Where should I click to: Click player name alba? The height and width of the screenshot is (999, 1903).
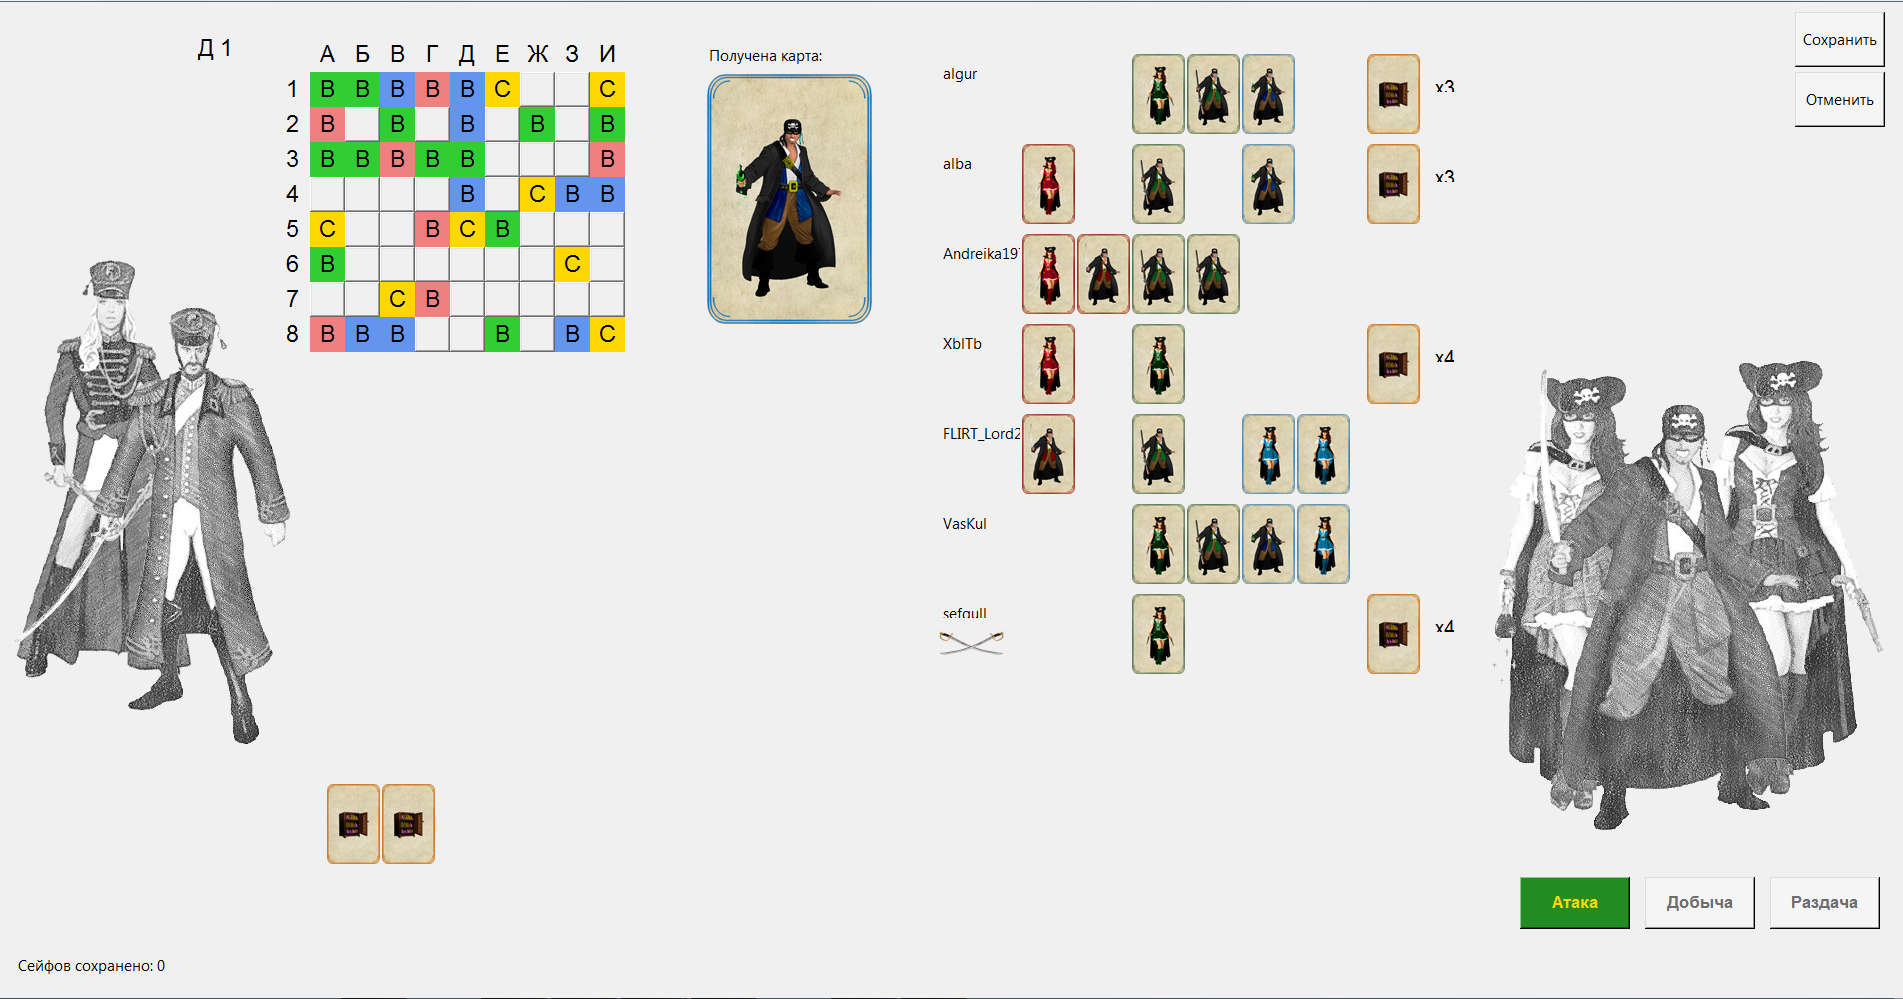[957, 164]
